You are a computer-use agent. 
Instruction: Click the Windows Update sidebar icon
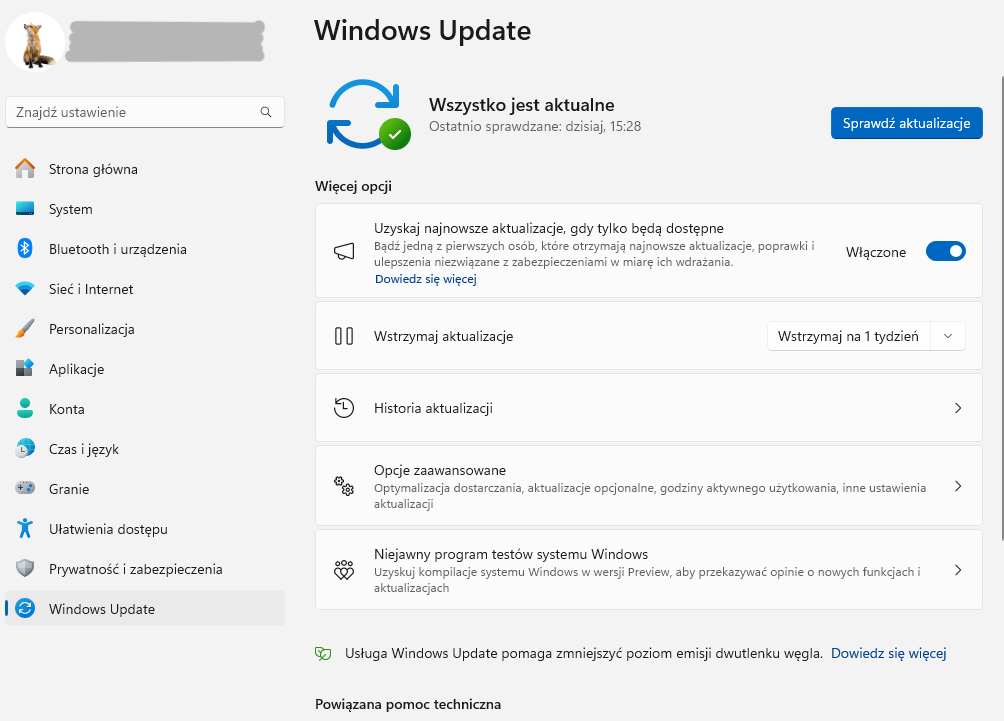tap(25, 608)
